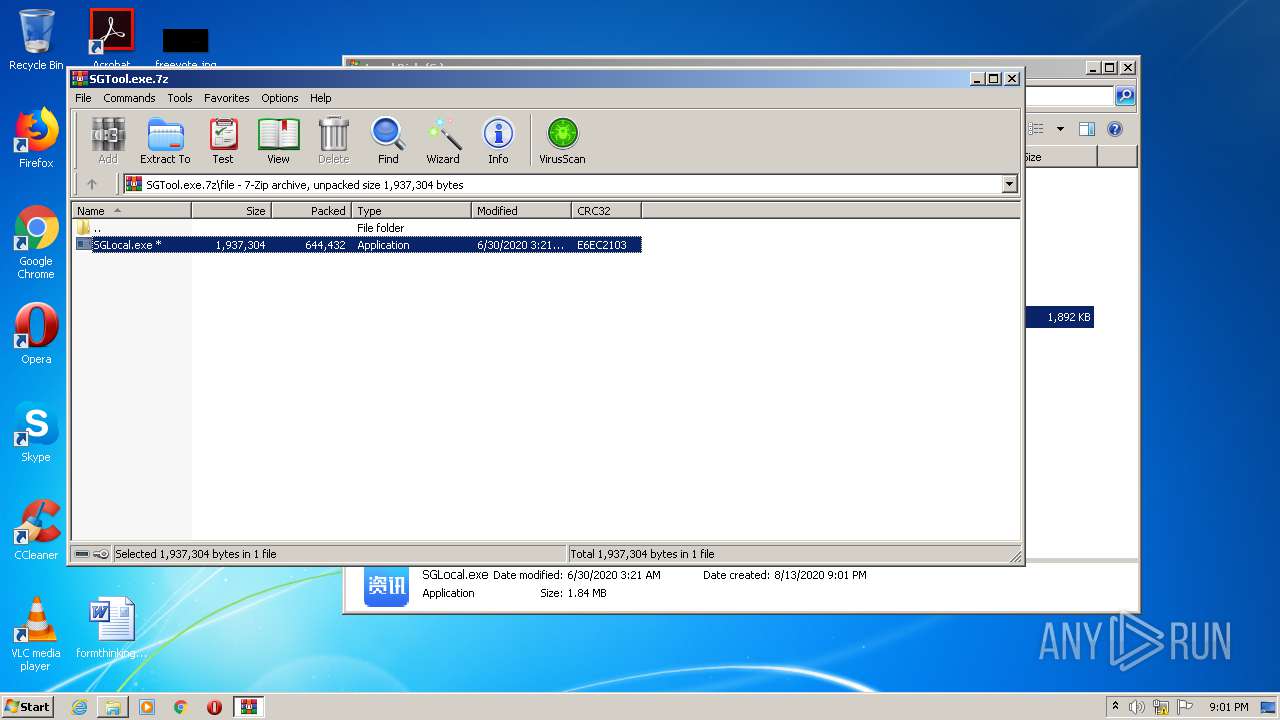Open the Commands menu
This screenshot has height=720, width=1280.
[x=129, y=98]
